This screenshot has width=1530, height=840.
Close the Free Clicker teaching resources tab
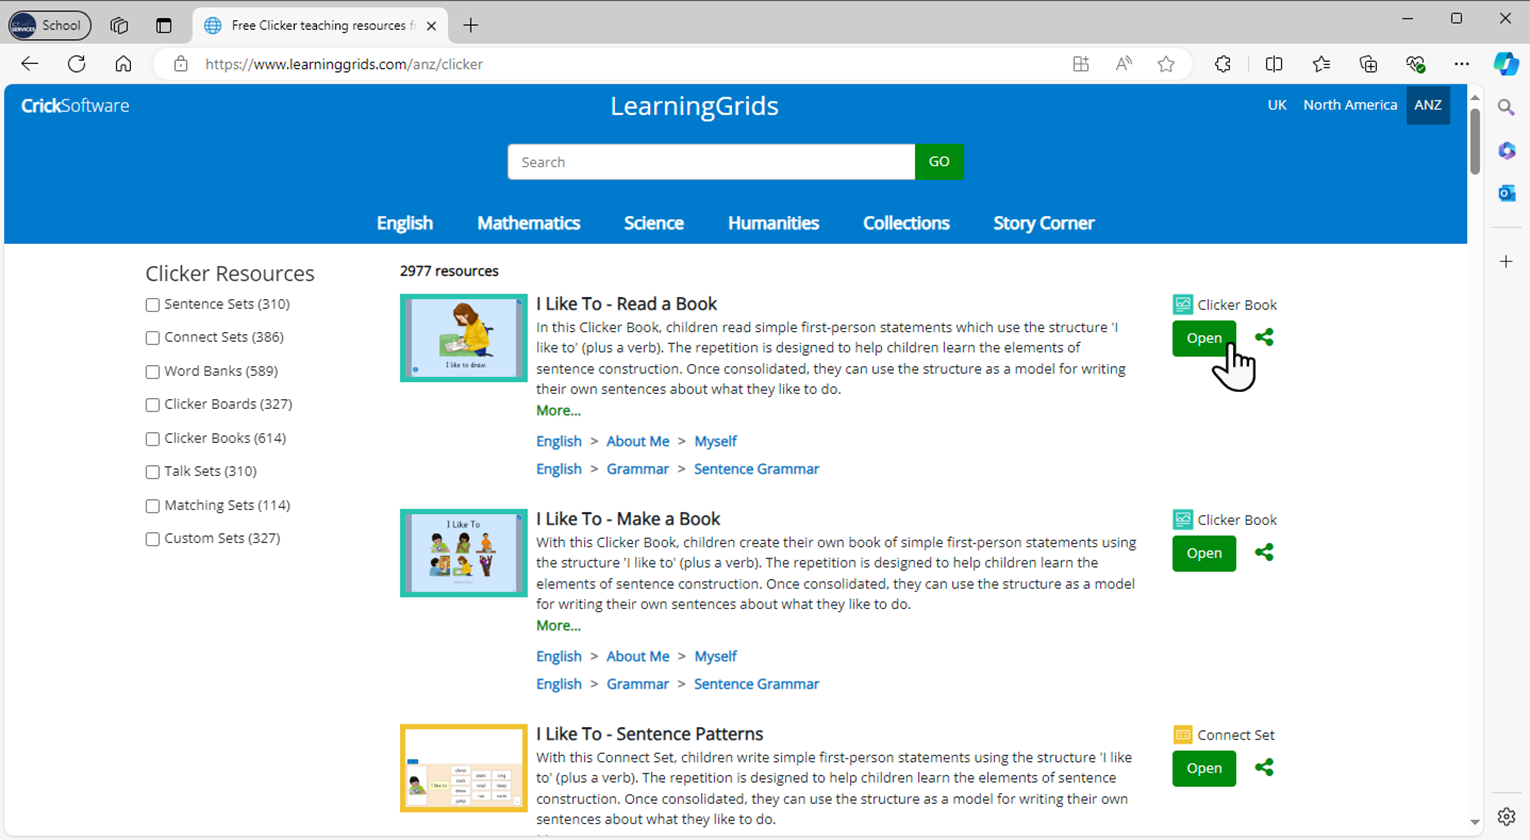[x=431, y=26]
